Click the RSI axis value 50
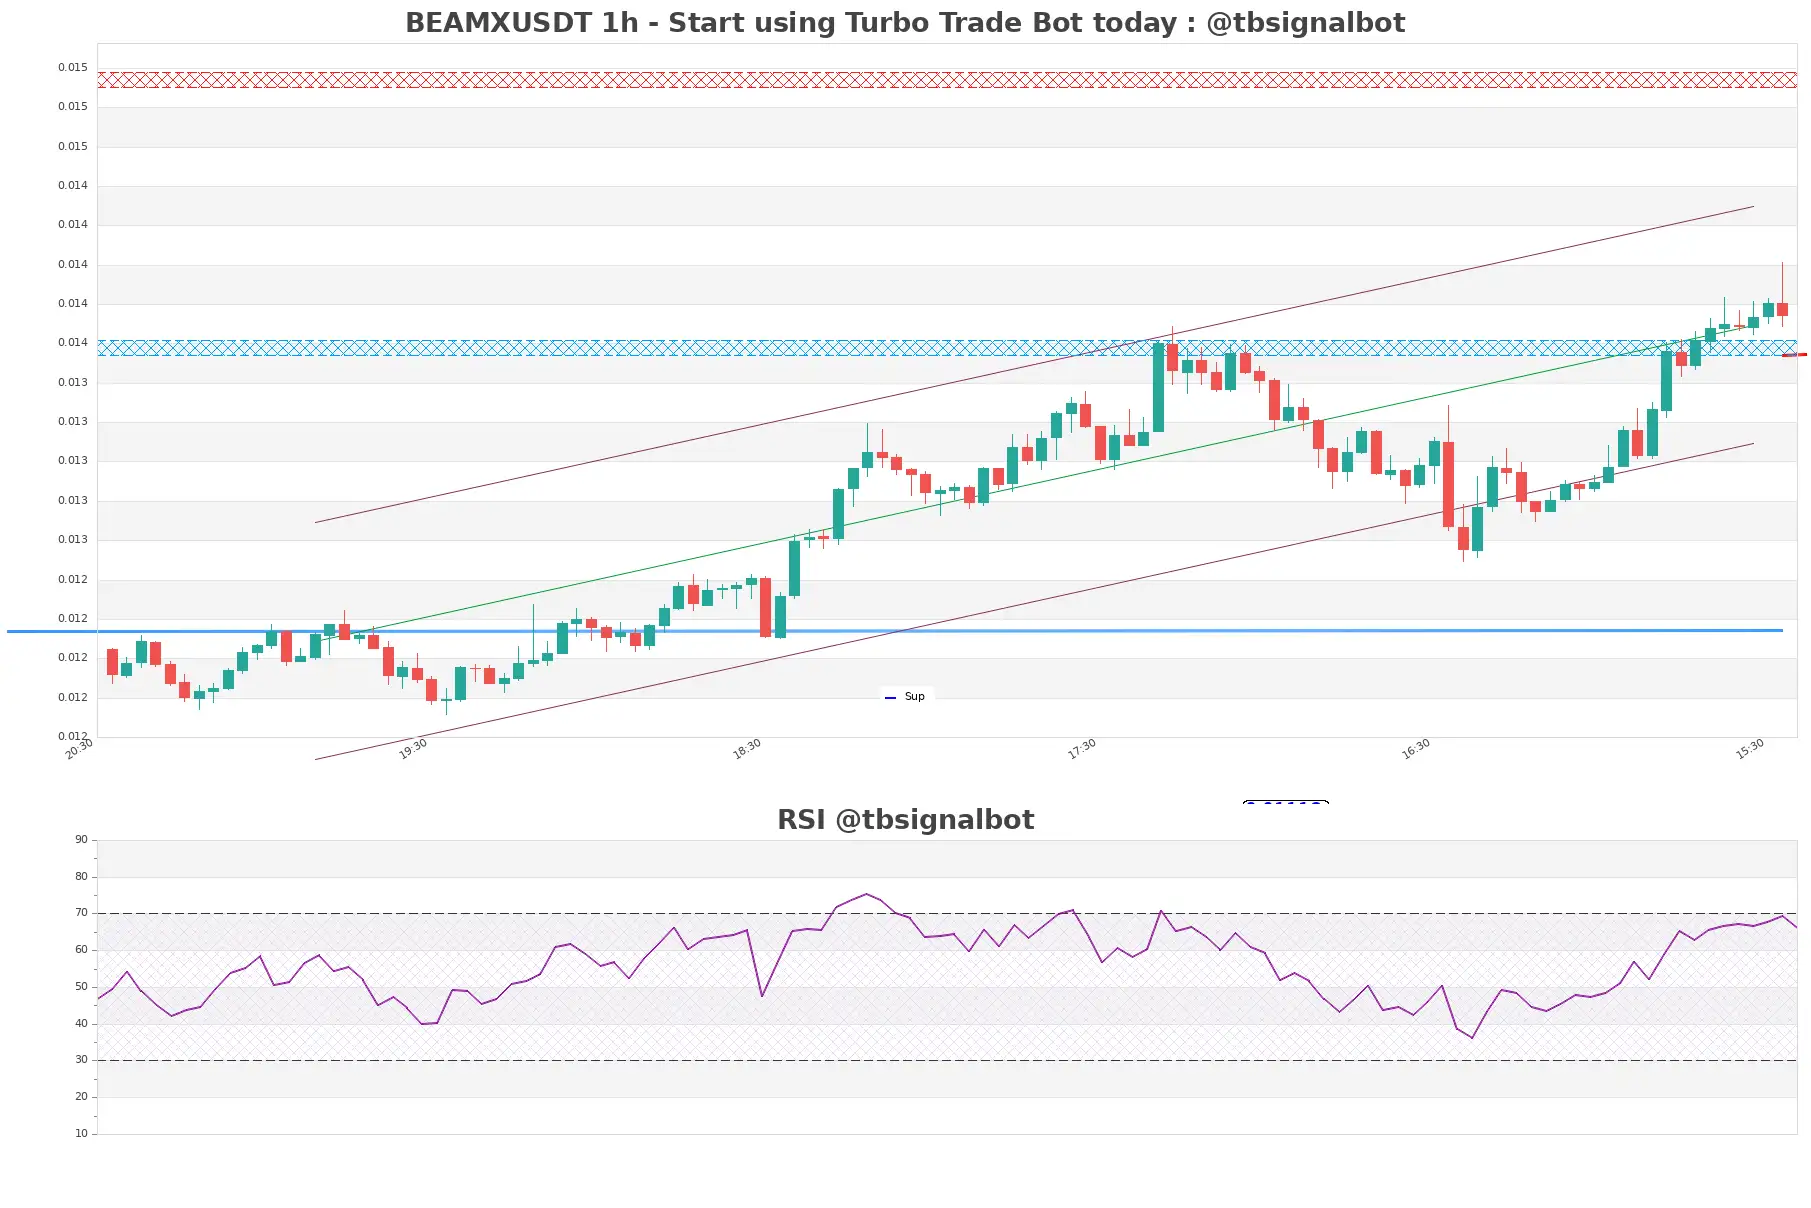This screenshot has height=1208, width=1811. (x=81, y=987)
